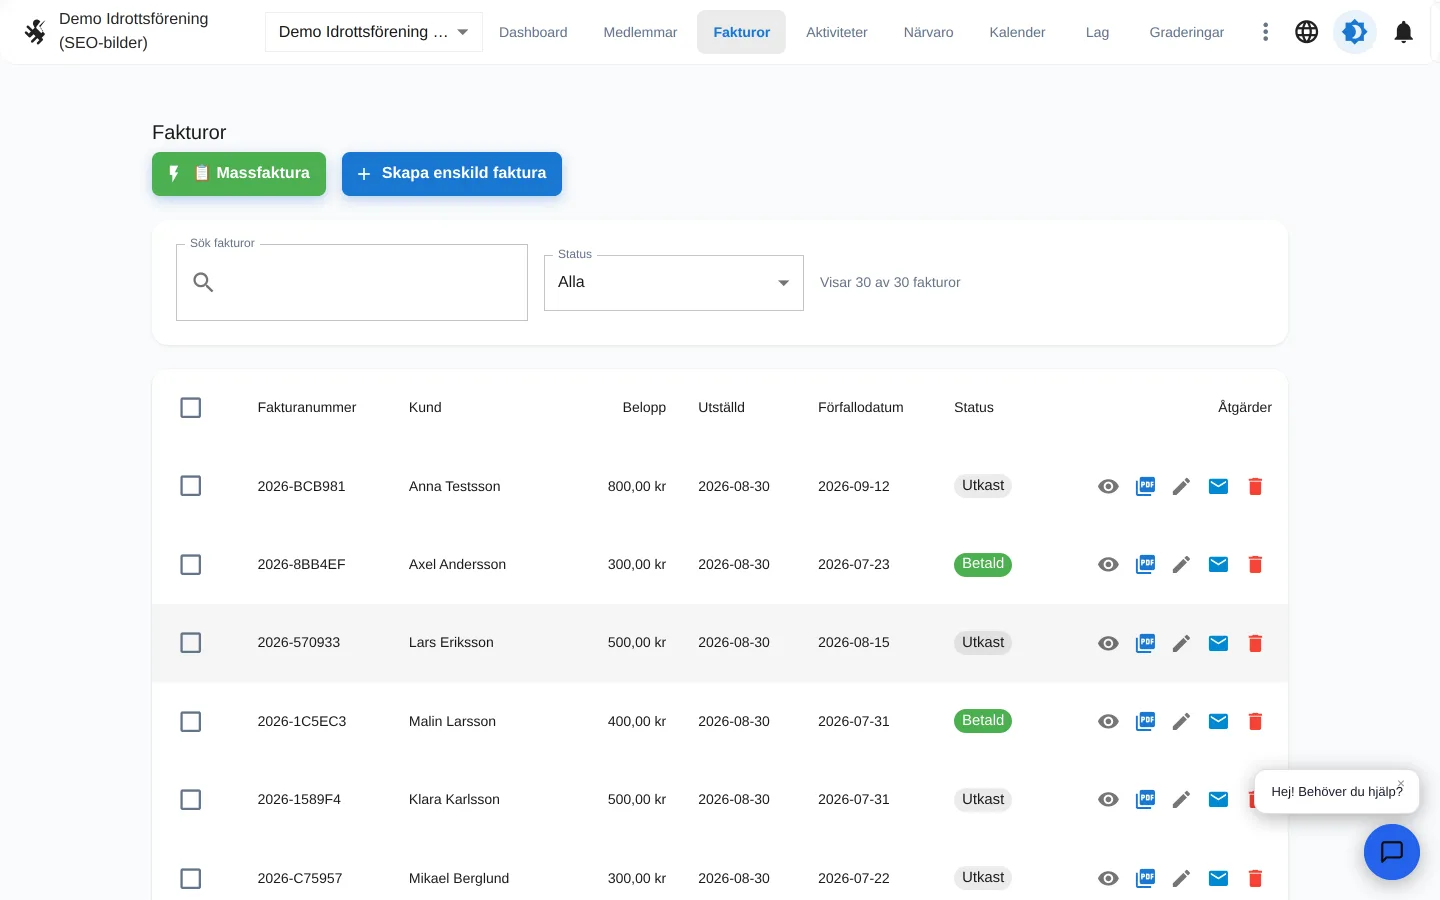Open the Medlemmar tab
The width and height of the screenshot is (1440, 900).
(640, 32)
